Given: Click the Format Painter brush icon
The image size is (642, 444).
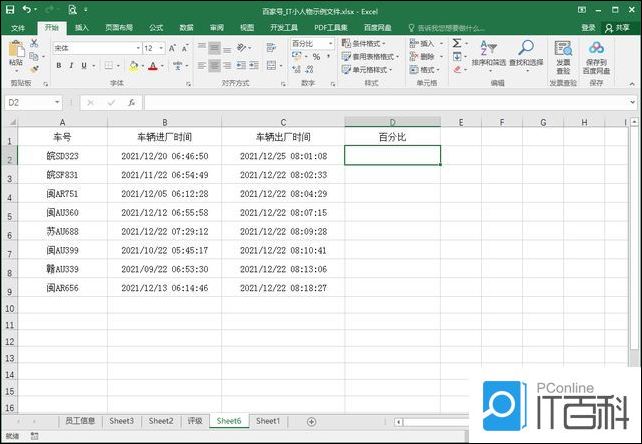Looking at the screenshot, I should pyautogui.click(x=34, y=69).
